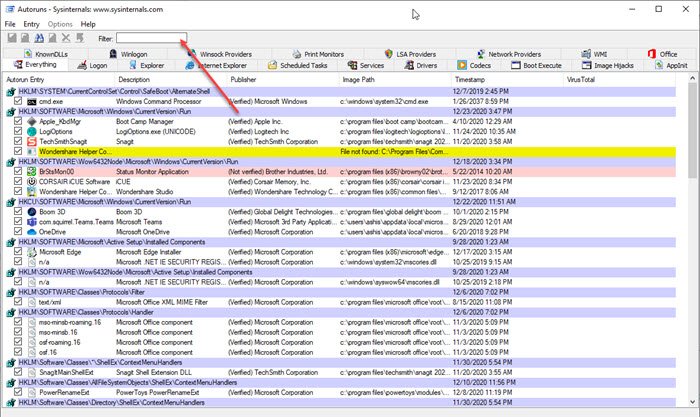The image size is (700, 417).
Task: Switch to the Services tab
Action: tap(366, 66)
